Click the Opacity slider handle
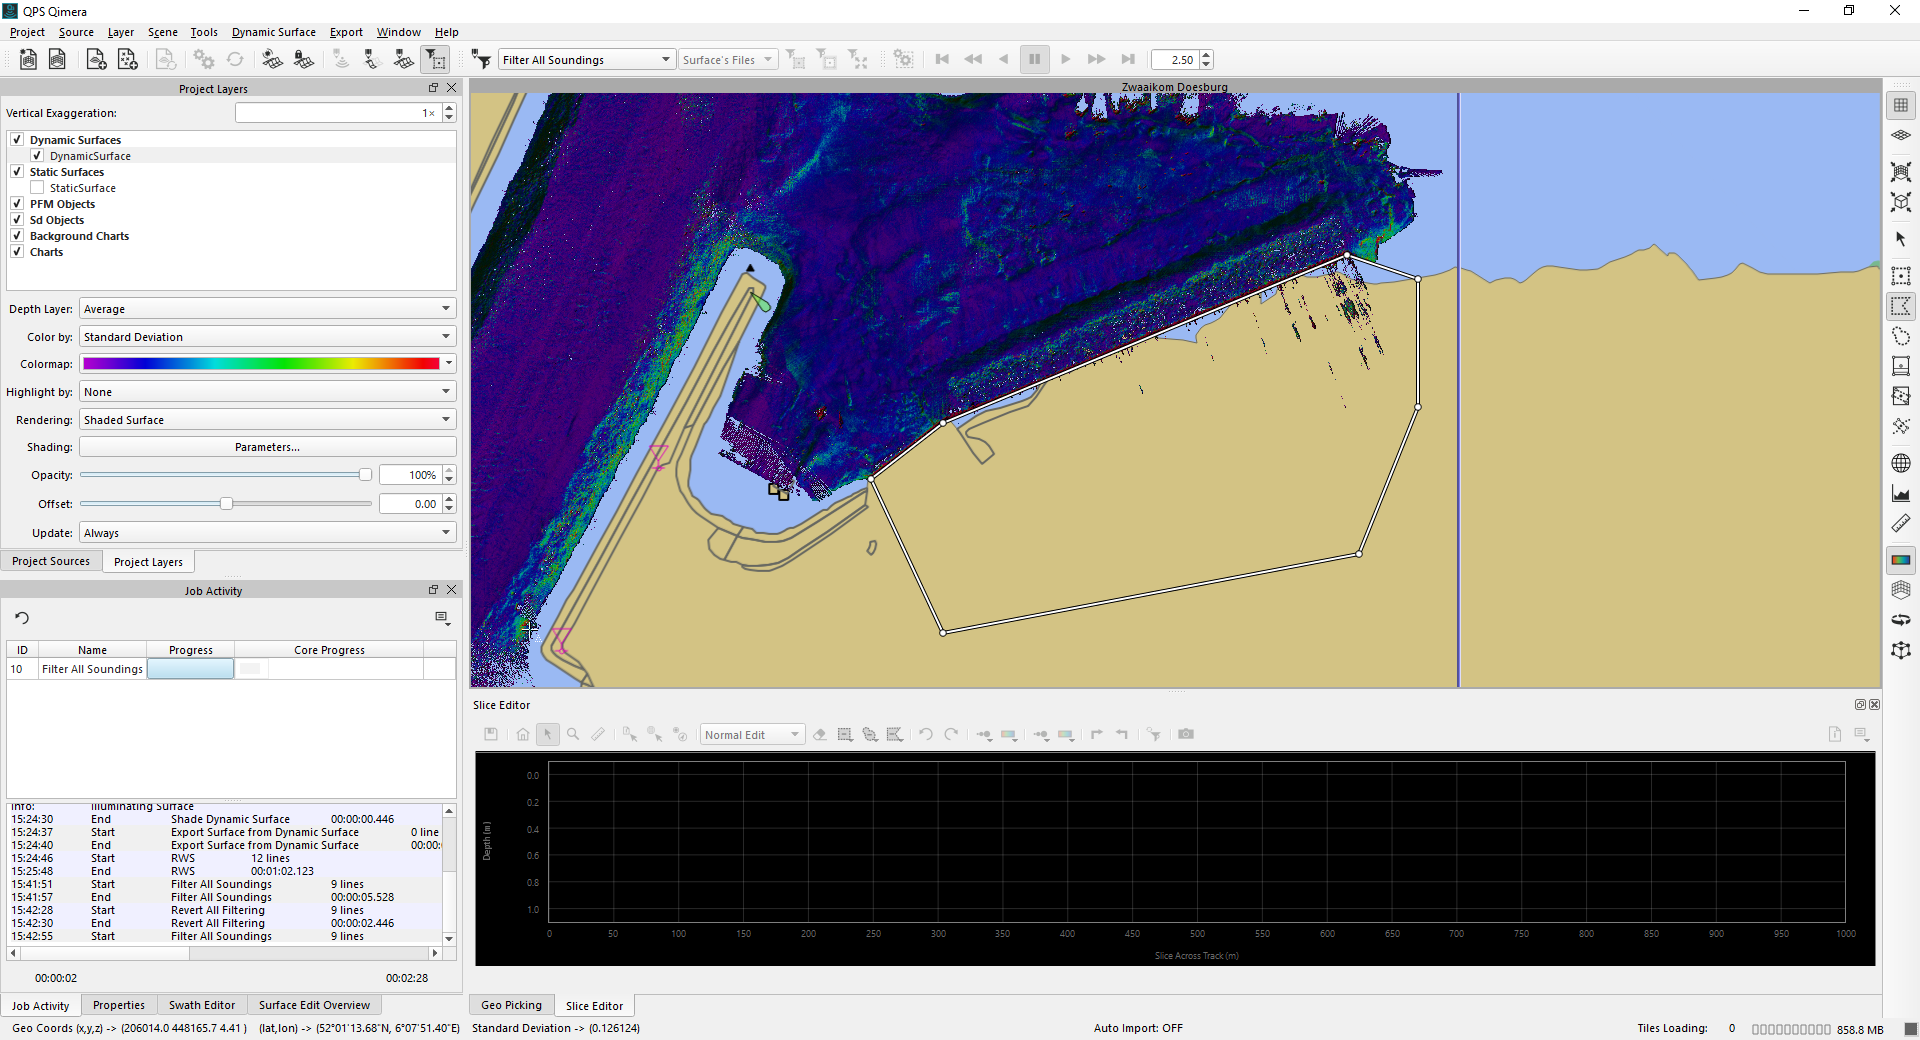Image resolution: width=1920 pixels, height=1040 pixels. [365, 475]
